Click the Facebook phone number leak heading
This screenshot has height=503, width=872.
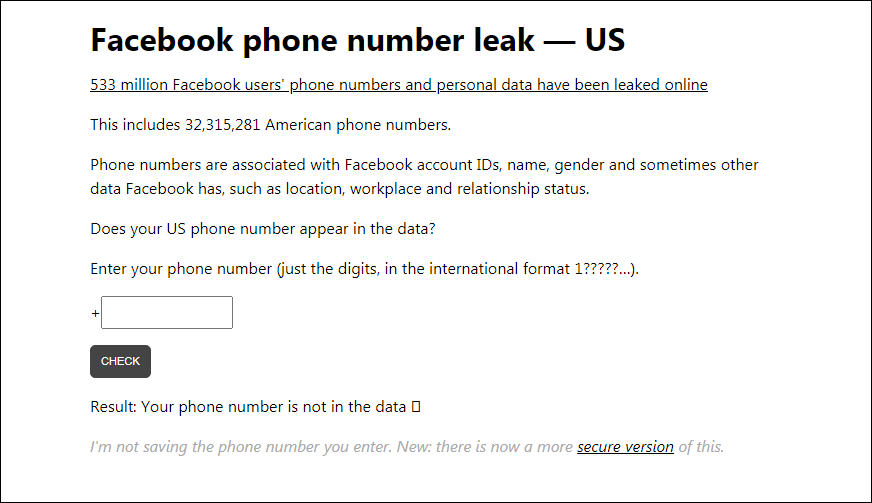tap(358, 40)
